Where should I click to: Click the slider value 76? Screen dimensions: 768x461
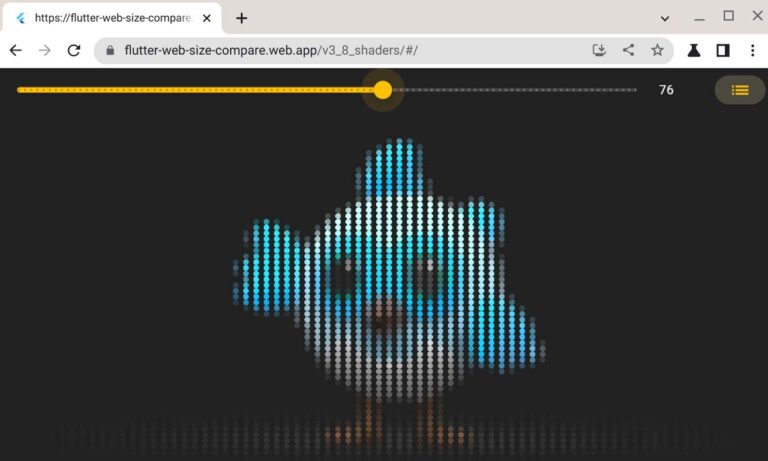666,90
